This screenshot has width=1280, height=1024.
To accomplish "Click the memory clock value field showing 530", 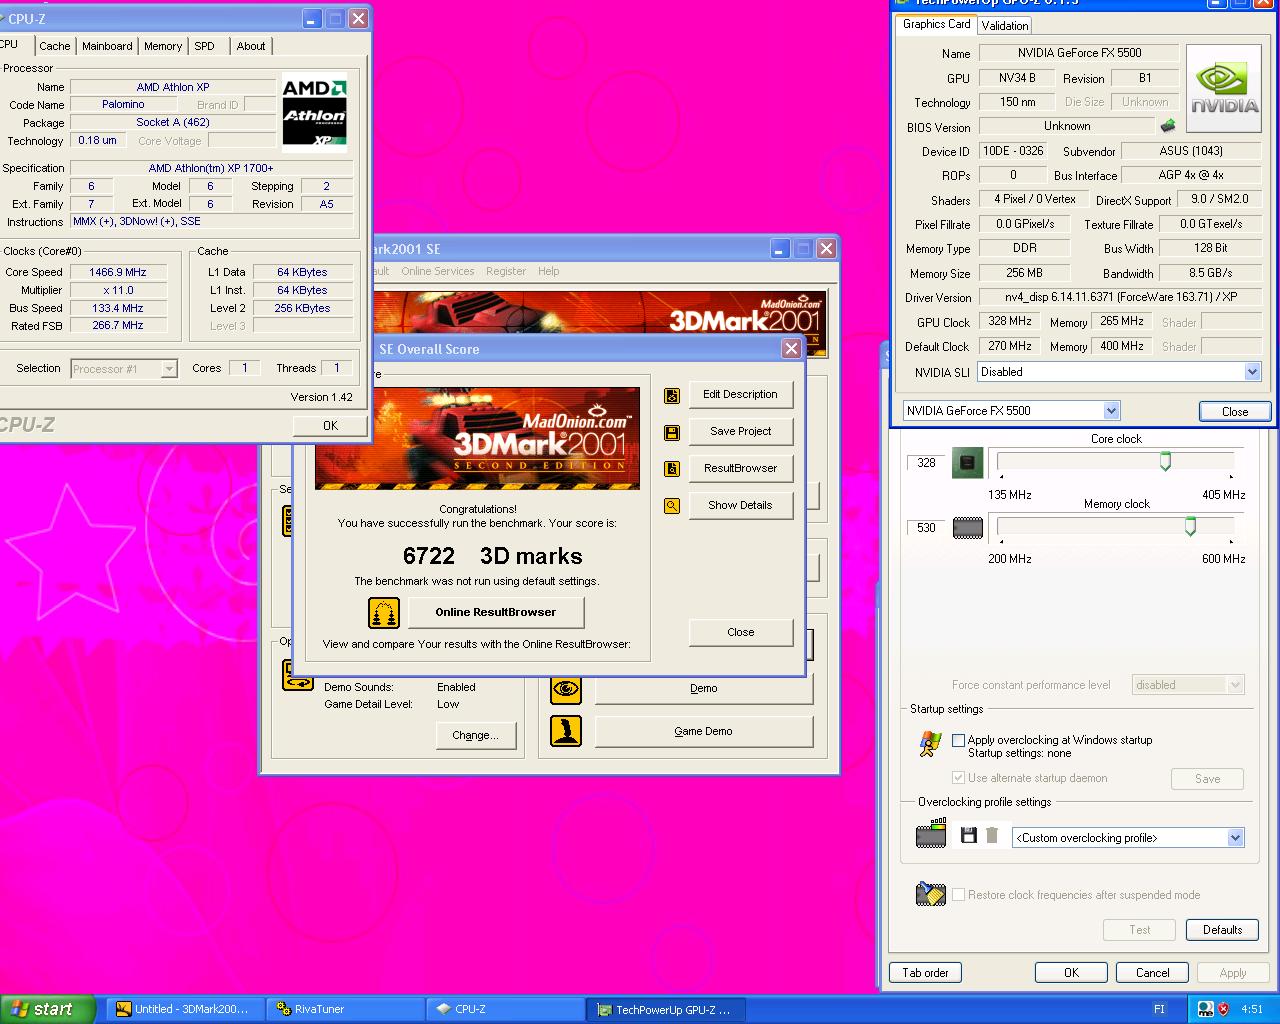I will point(926,528).
